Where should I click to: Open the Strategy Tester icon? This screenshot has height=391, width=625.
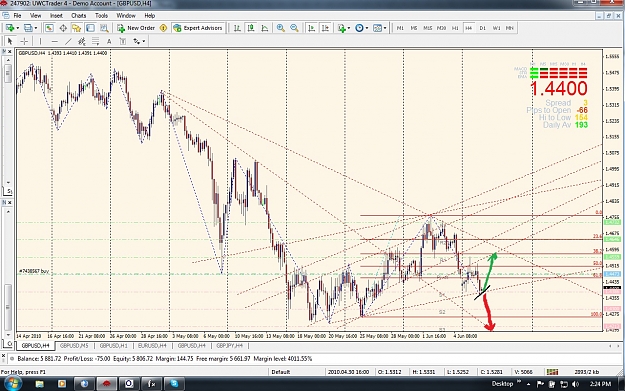(x=104, y=28)
